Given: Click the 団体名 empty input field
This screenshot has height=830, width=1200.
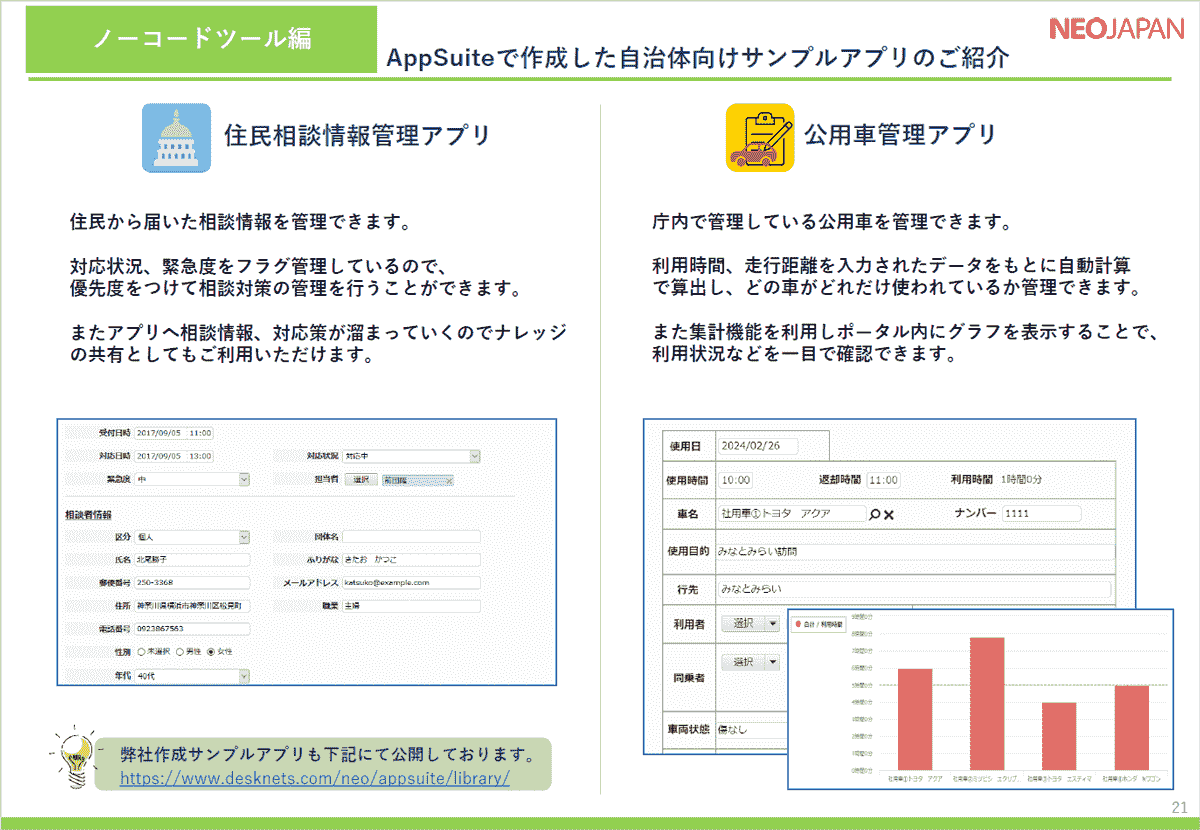Looking at the screenshot, I should (x=411, y=537).
